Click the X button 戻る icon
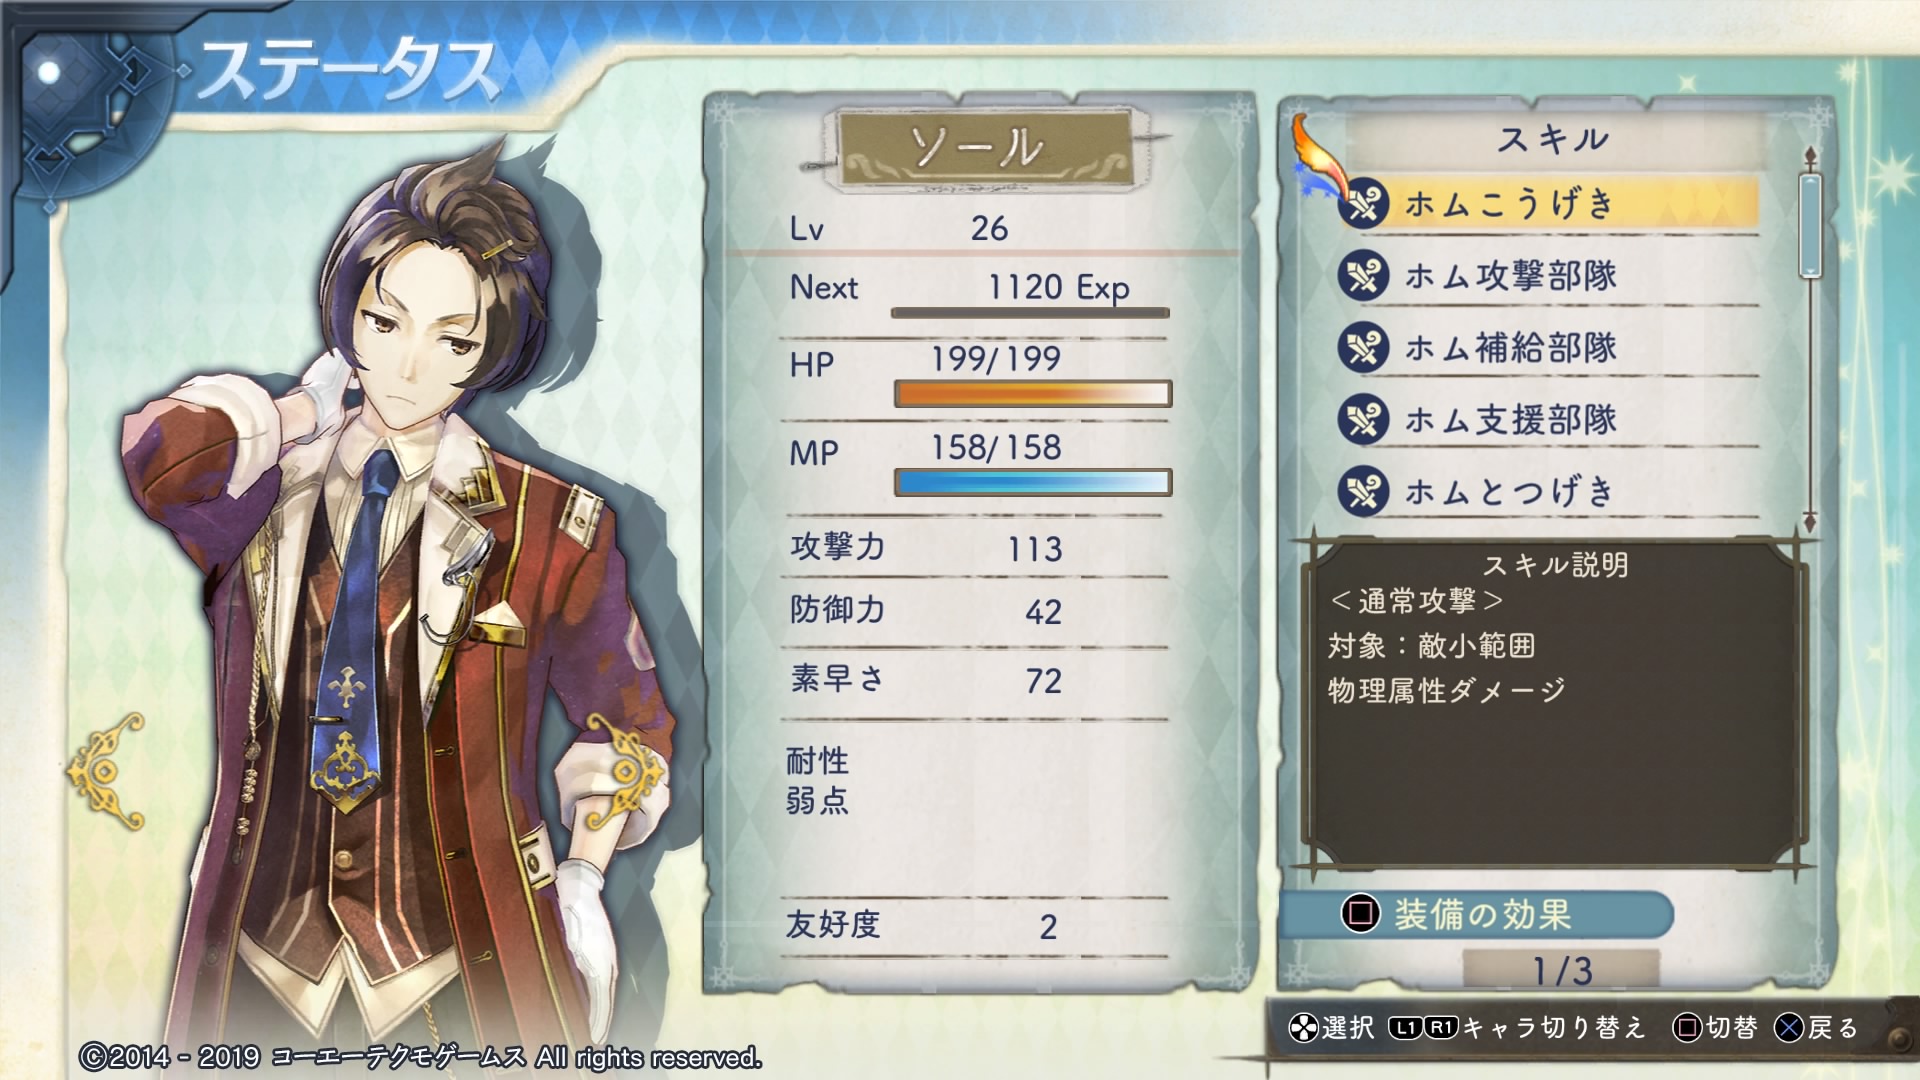 (x=1789, y=1028)
